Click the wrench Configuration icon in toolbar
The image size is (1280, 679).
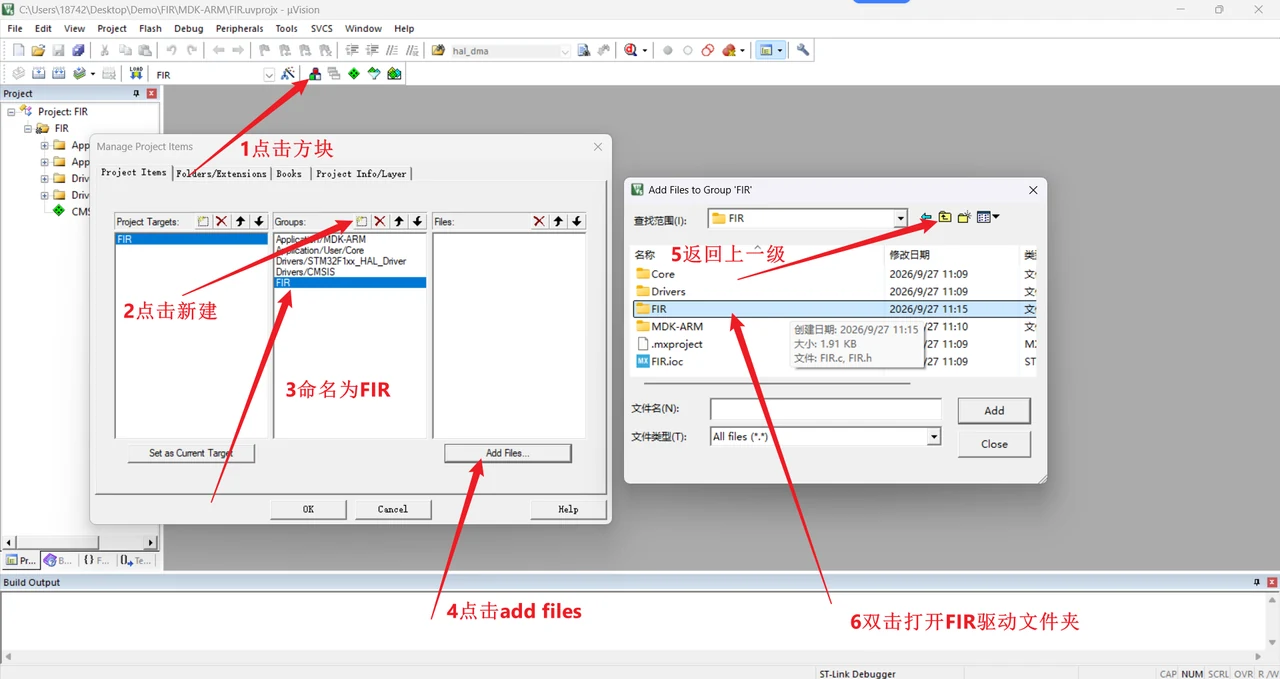(x=802, y=50)
